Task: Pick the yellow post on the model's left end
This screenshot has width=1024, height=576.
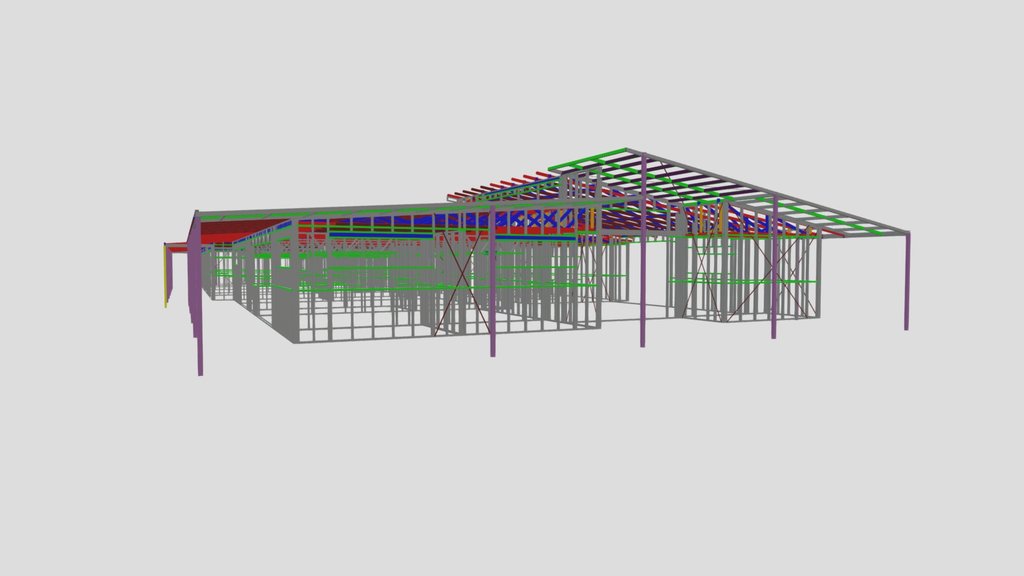Action: 165,275
